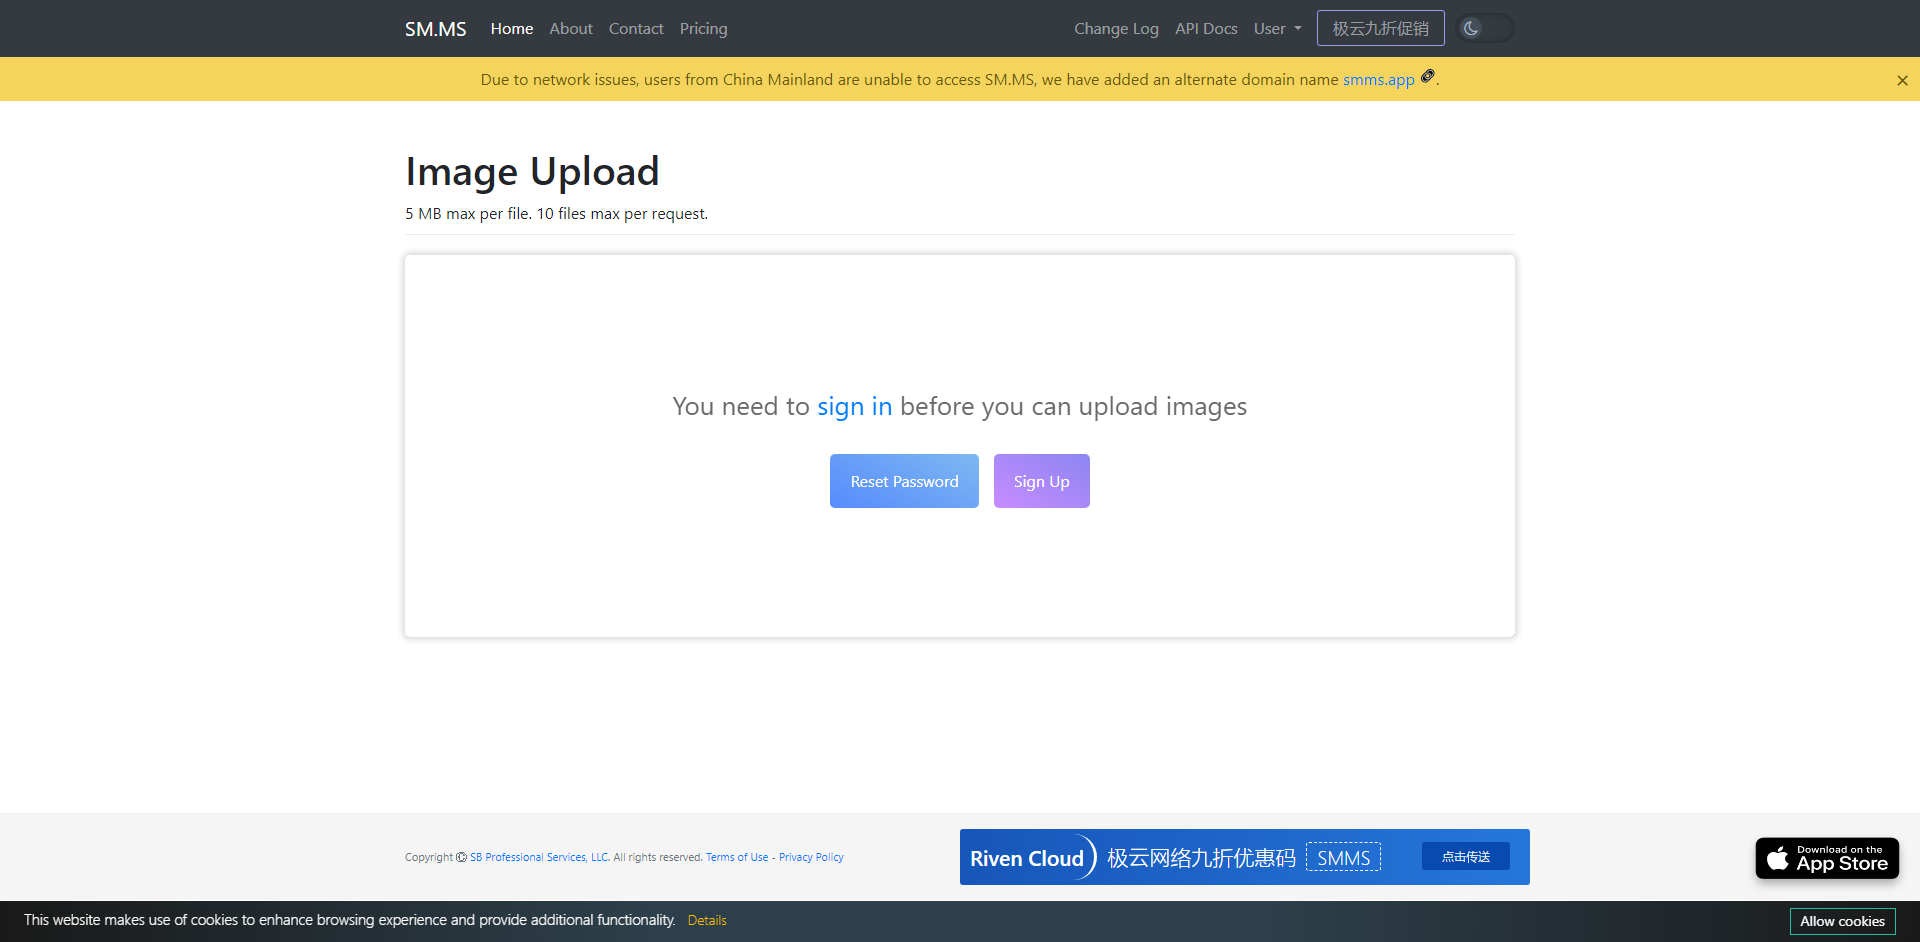Image resolution: width=1920 pixels, height=942 pixels.
Task: Open the About page
Action: pos(571,29)
